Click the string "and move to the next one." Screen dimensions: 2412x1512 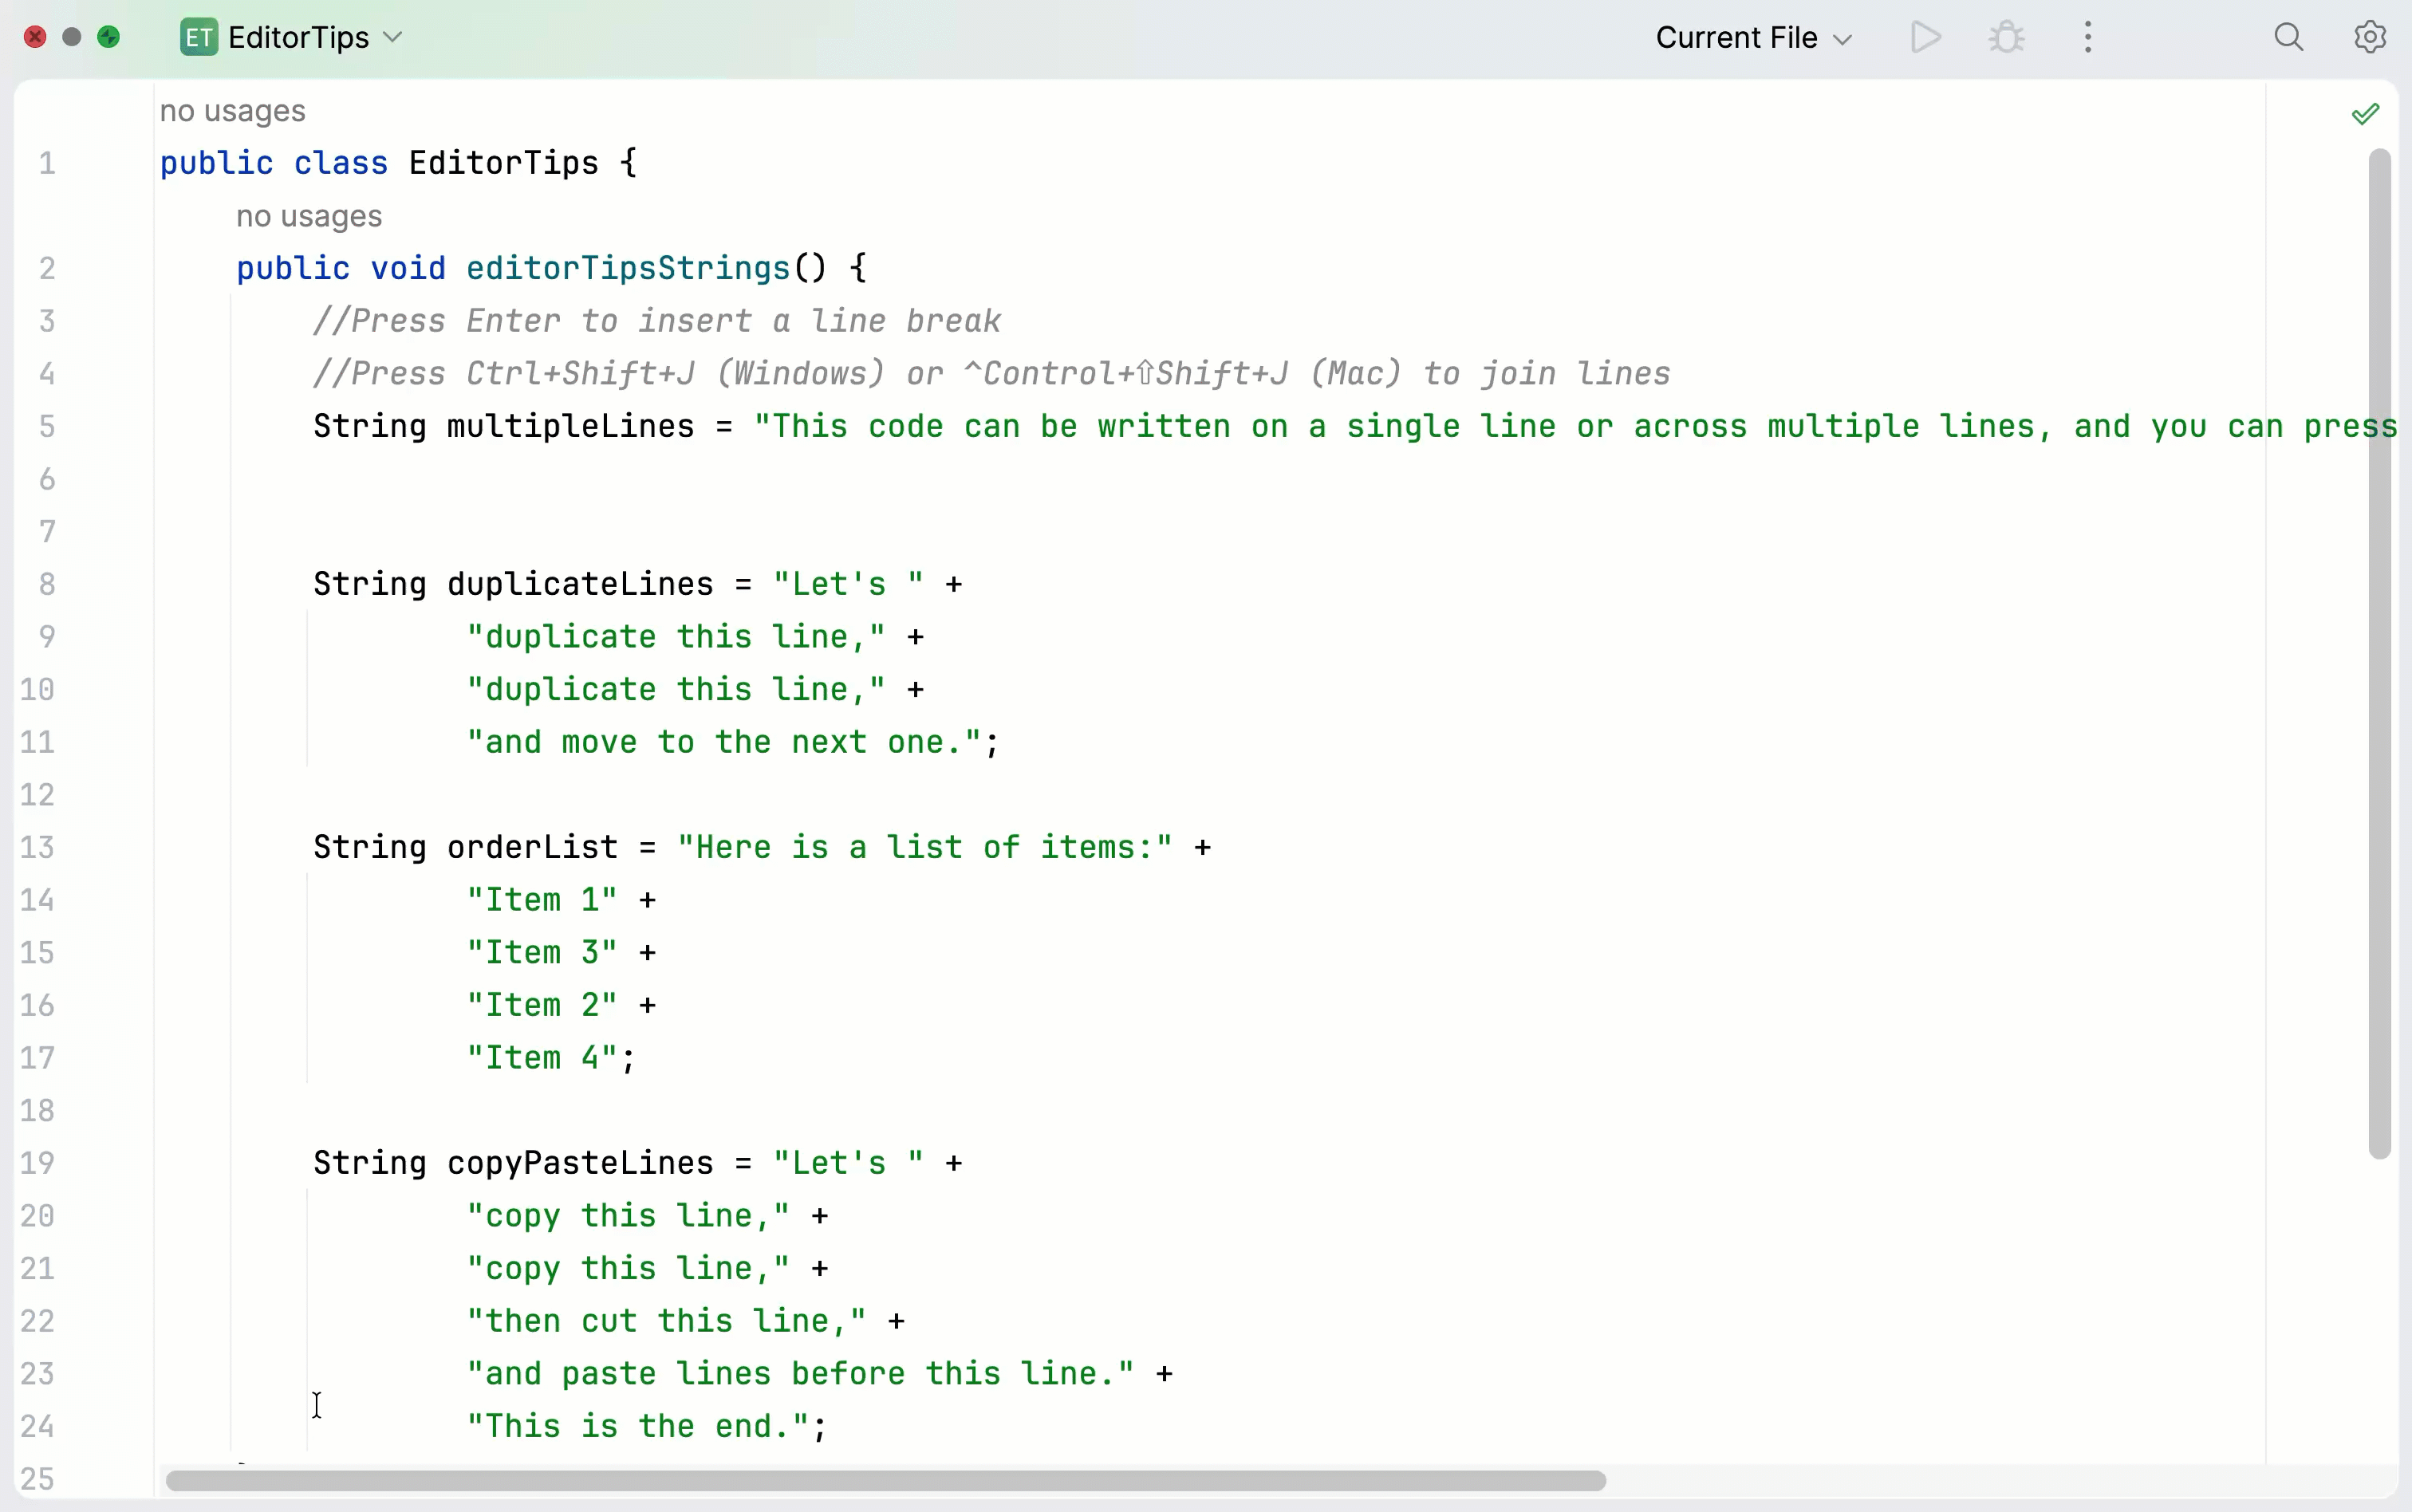pos(724,742)
